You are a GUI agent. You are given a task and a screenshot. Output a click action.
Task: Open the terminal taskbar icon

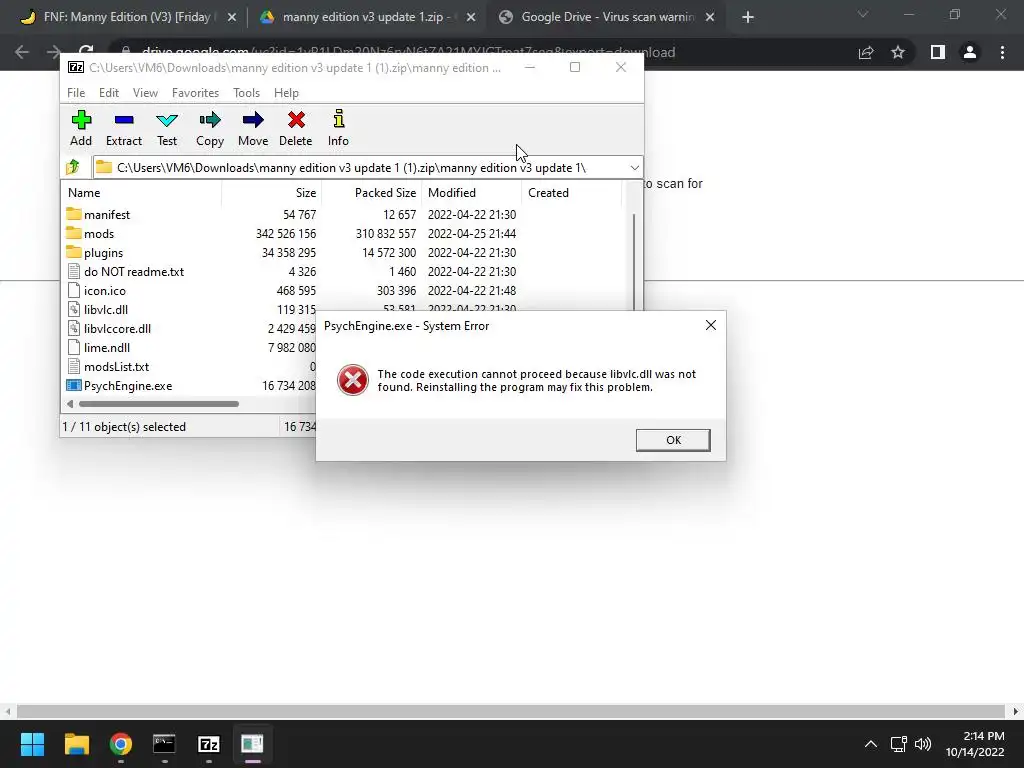coord(165,744)
